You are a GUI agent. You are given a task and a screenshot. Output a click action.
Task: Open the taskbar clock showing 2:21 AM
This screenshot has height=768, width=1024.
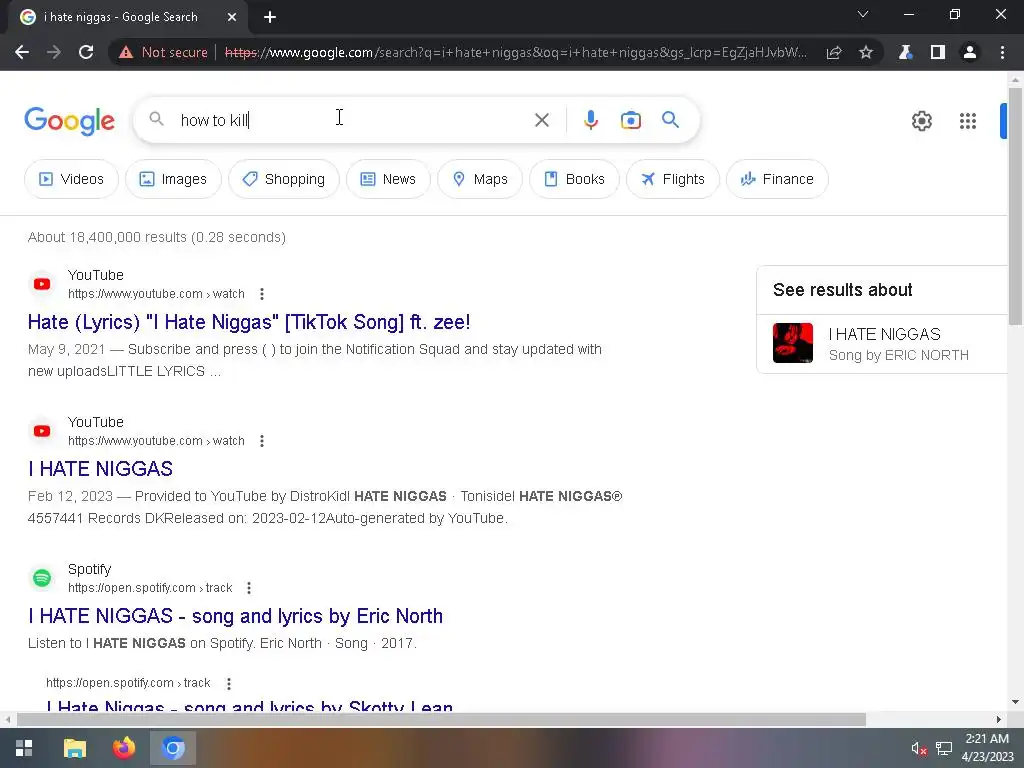point(987,748)
